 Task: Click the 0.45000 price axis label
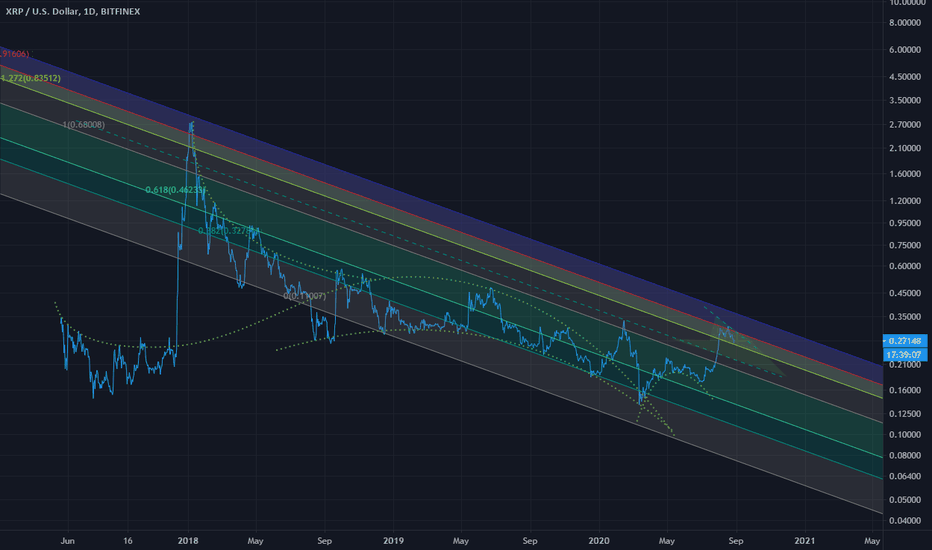tap(905, 293)
